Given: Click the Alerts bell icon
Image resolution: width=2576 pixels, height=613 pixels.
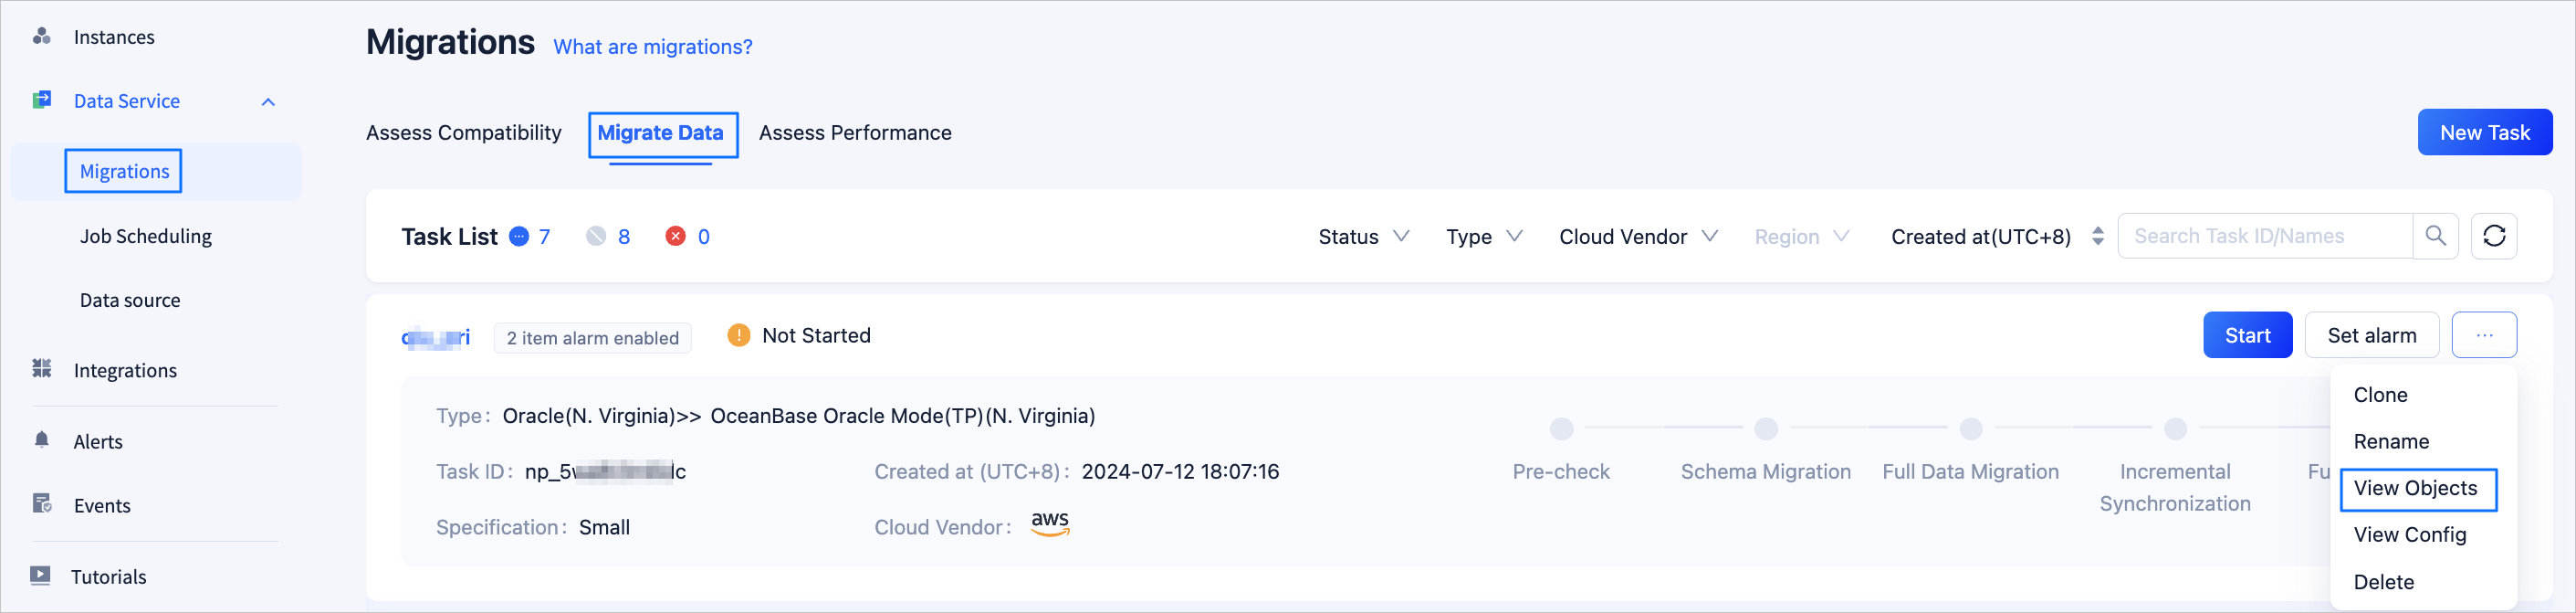Looking at the screenshot, I should coord(41,440).
